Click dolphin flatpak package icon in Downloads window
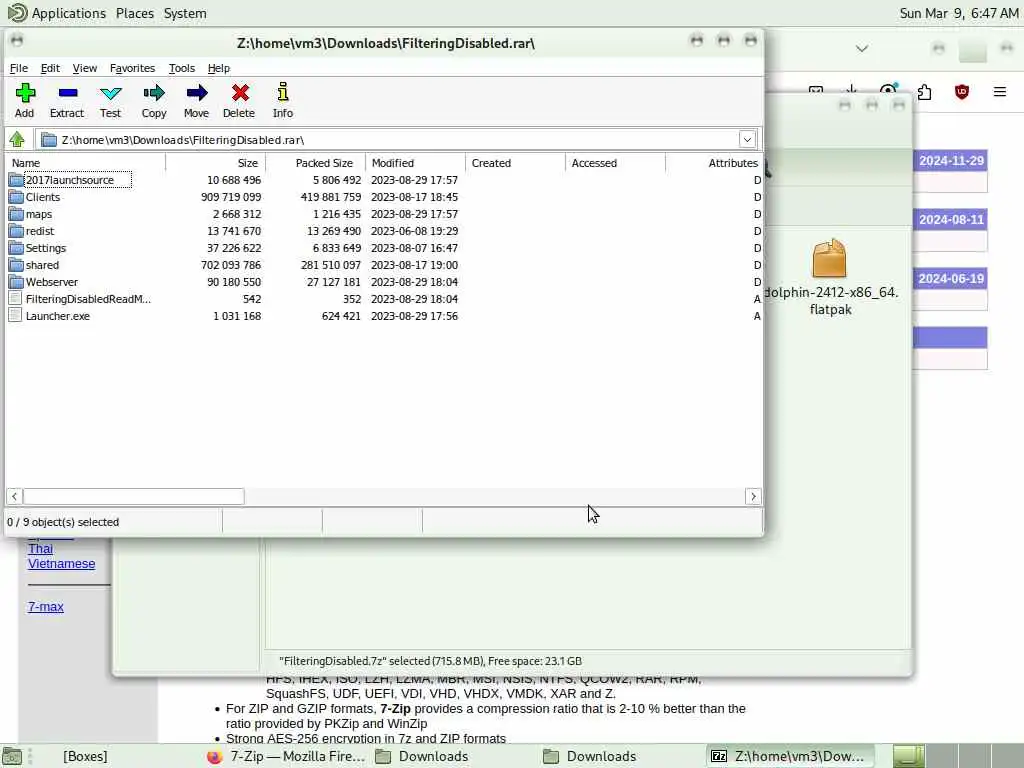The image size is (1024, 768). (x=829, y=258)
